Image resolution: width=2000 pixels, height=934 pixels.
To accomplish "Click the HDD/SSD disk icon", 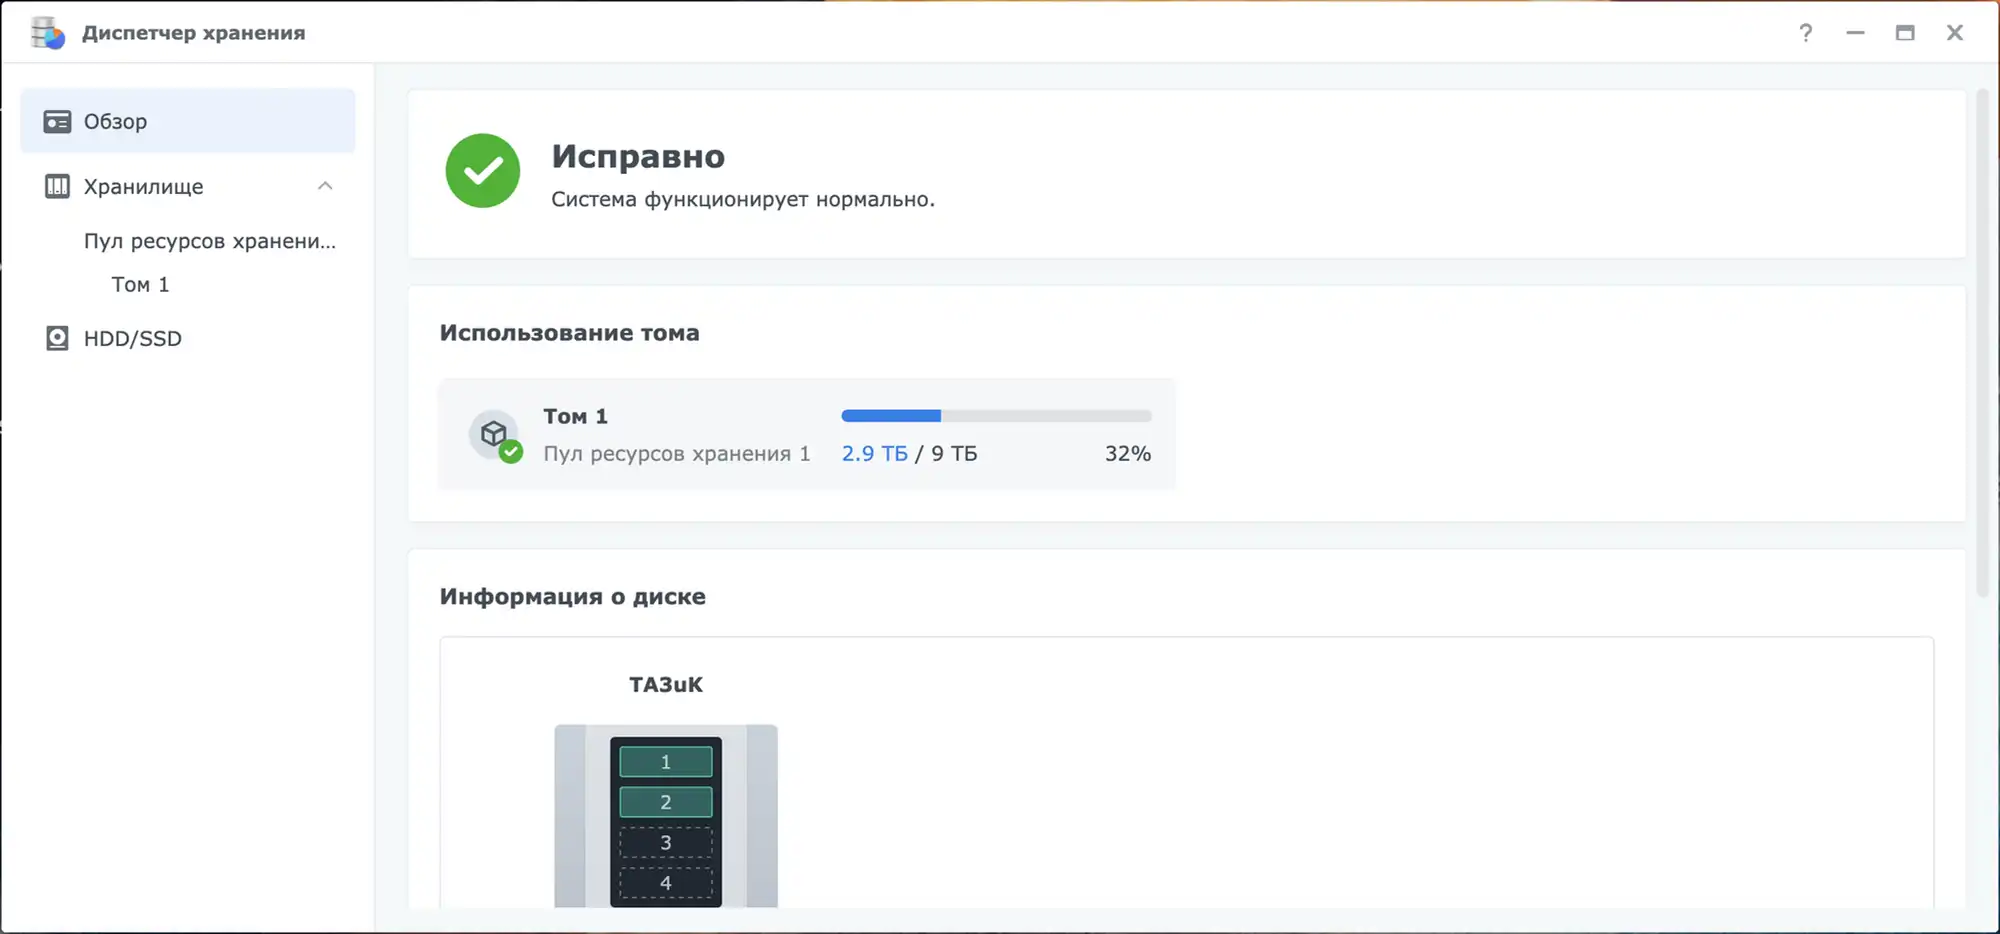I will pos(57,338).
